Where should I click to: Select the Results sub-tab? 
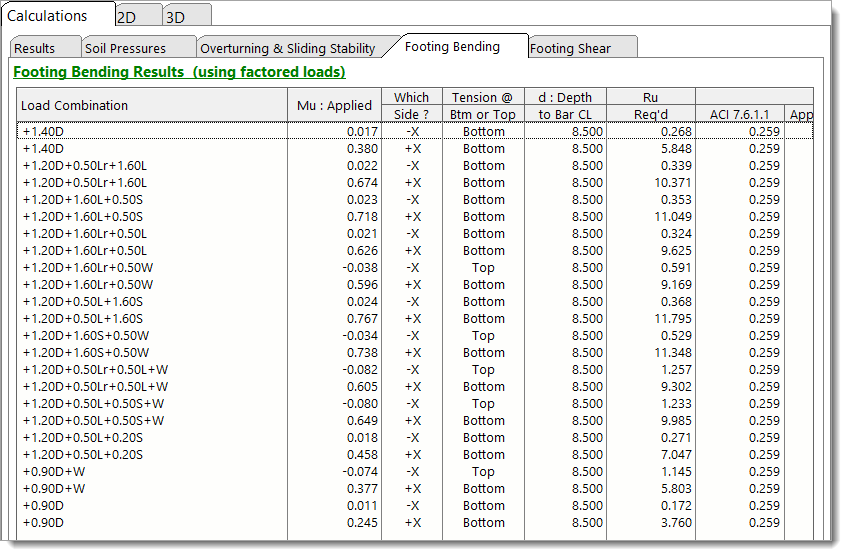(x=36, y=48)
